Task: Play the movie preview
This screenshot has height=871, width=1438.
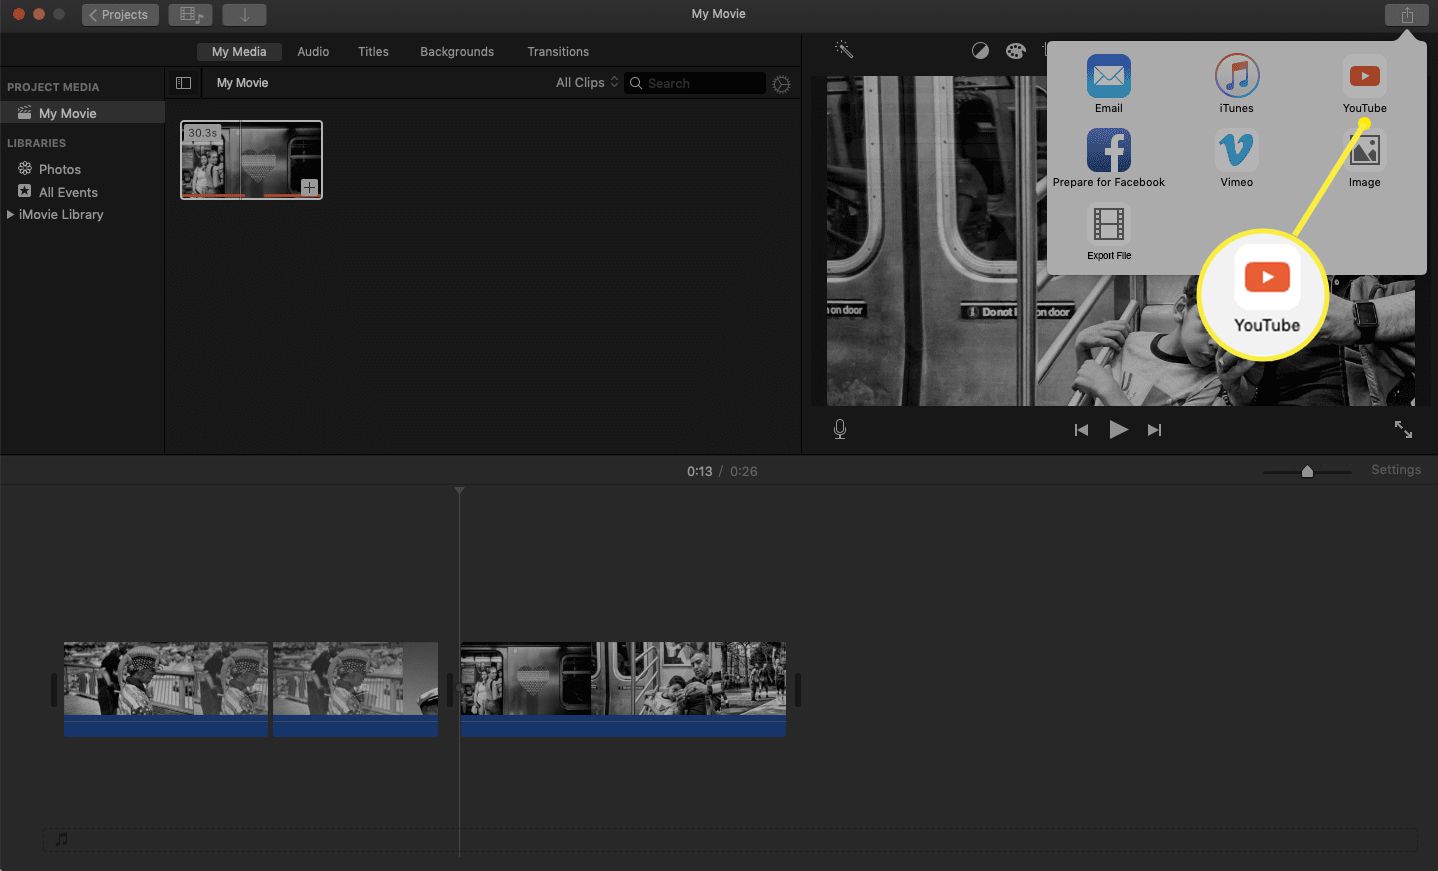Action: (1118, 430)
